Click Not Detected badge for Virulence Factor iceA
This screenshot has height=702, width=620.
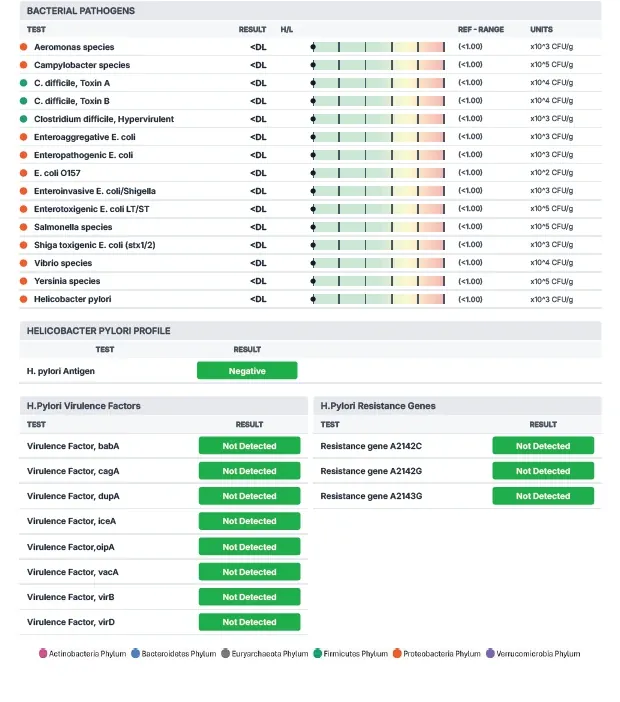pos(249,521)
